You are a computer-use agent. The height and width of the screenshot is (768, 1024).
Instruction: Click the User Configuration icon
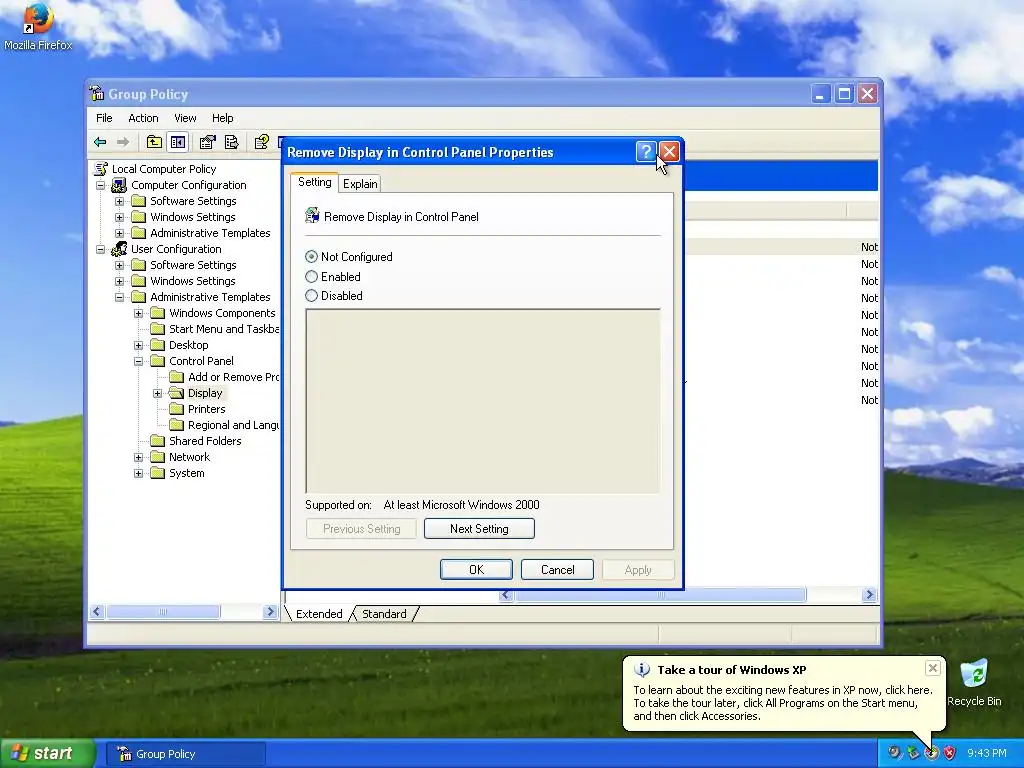click(119, 249)
